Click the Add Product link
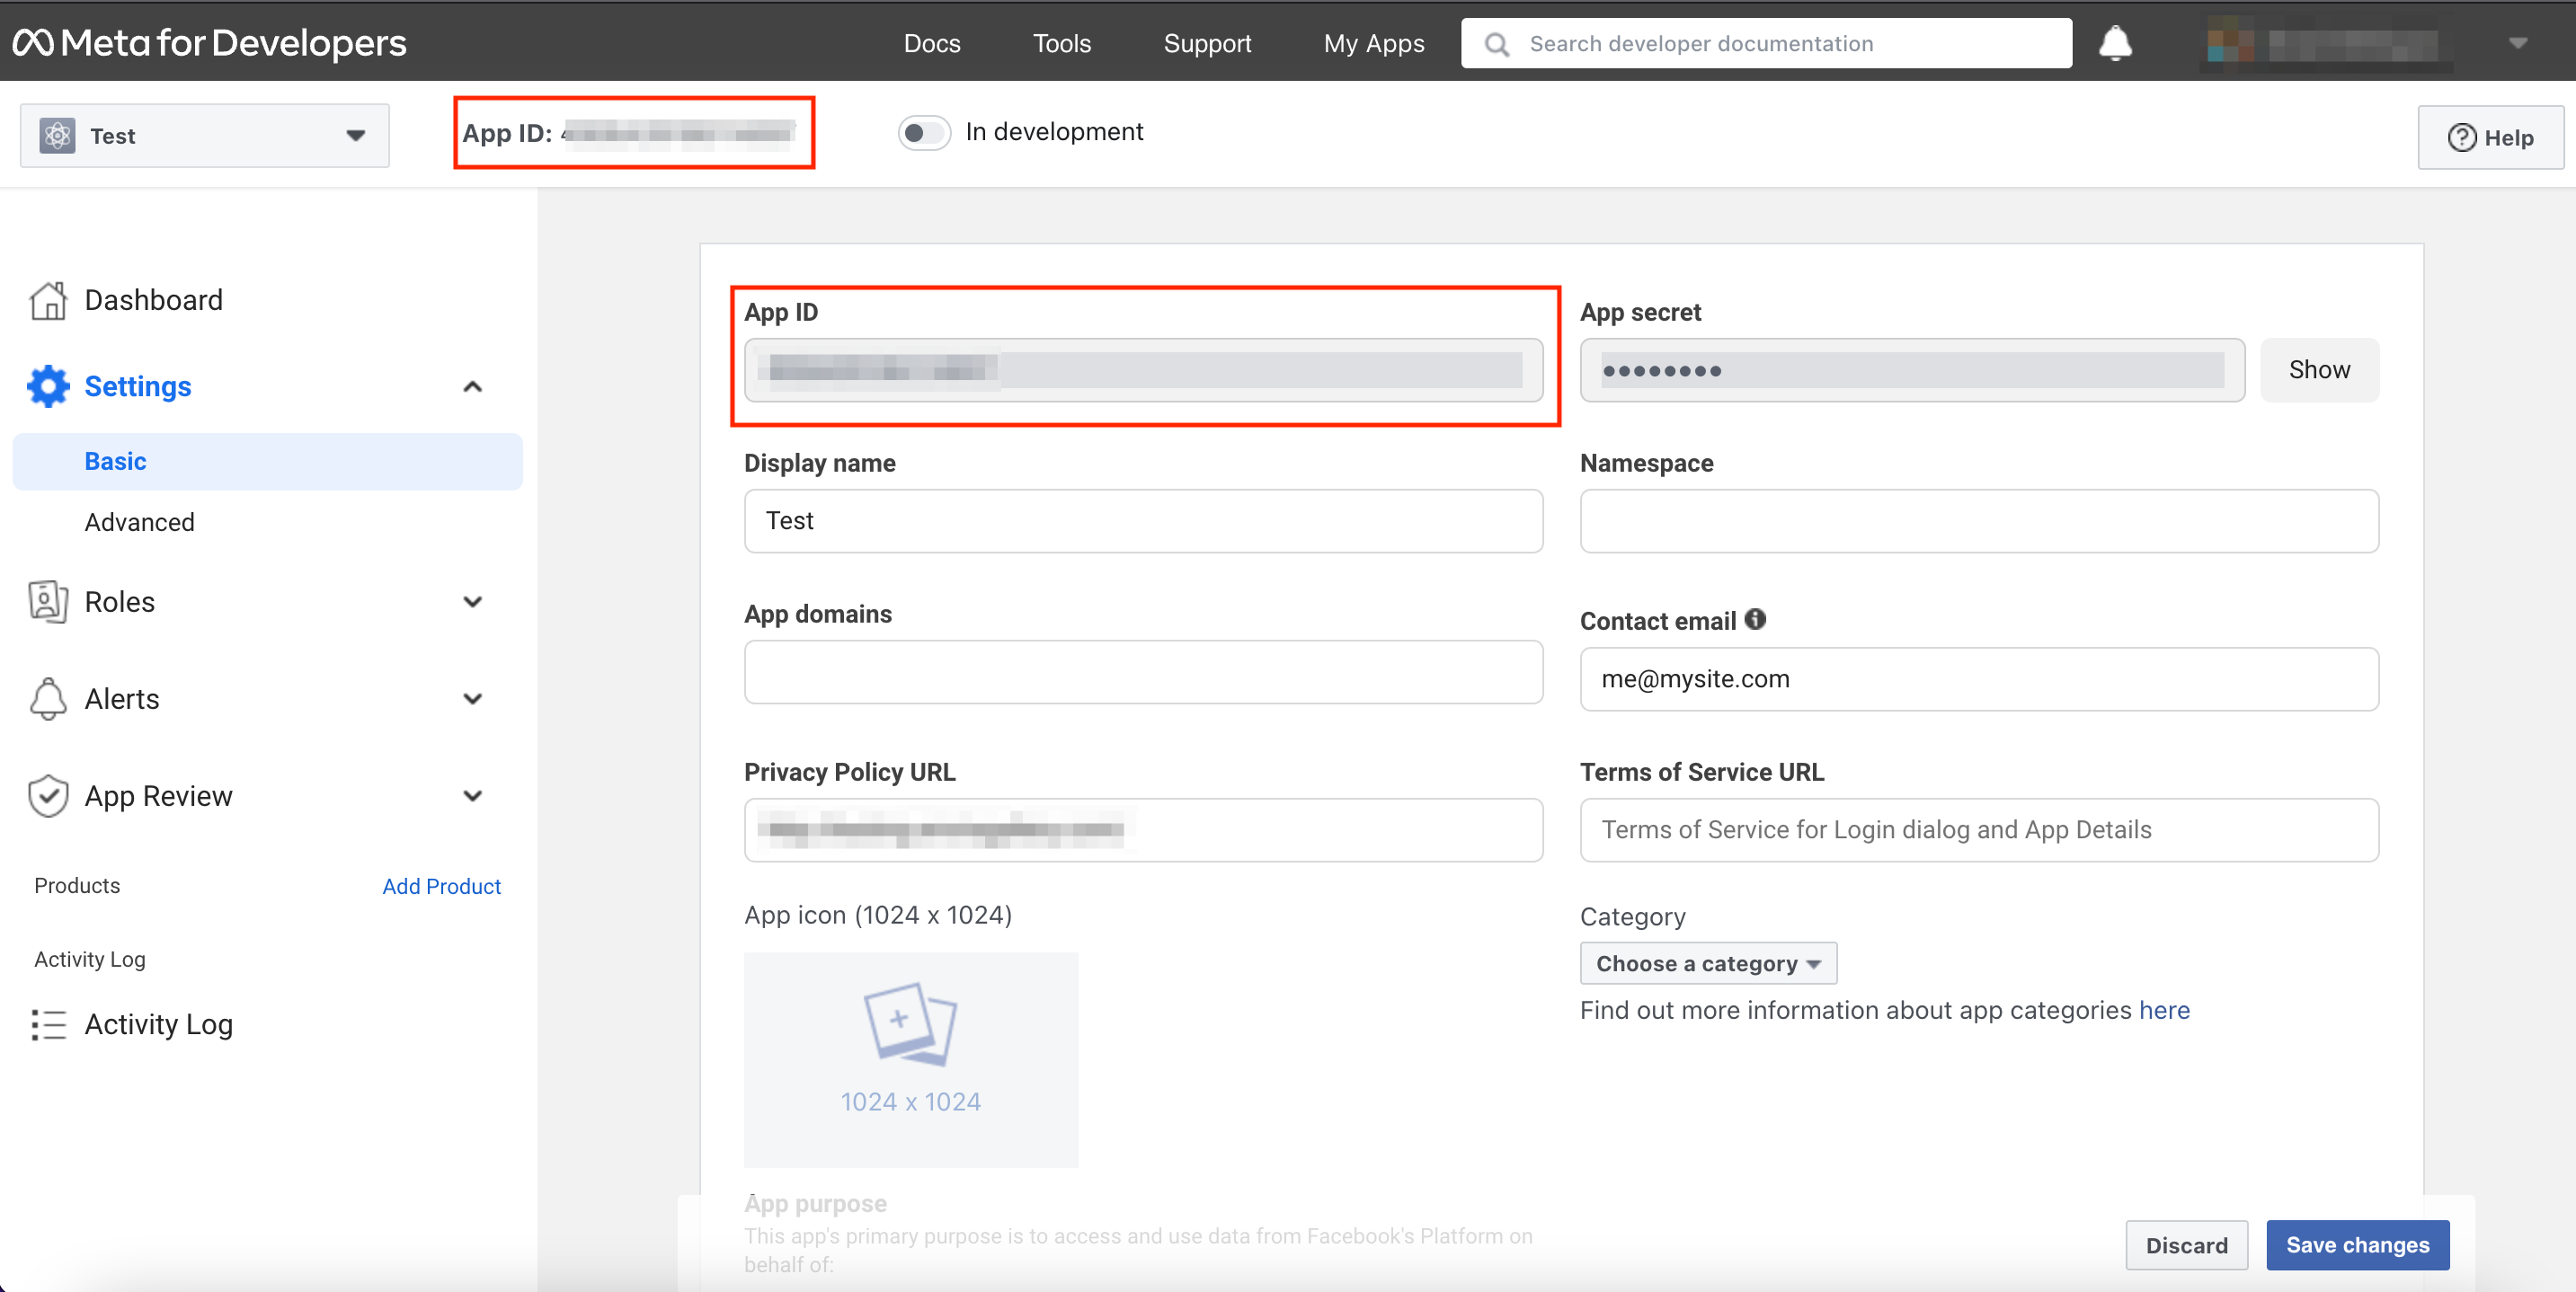Image resolution: width=2576 pixels, height=1292 pixels. pos(441,886)
